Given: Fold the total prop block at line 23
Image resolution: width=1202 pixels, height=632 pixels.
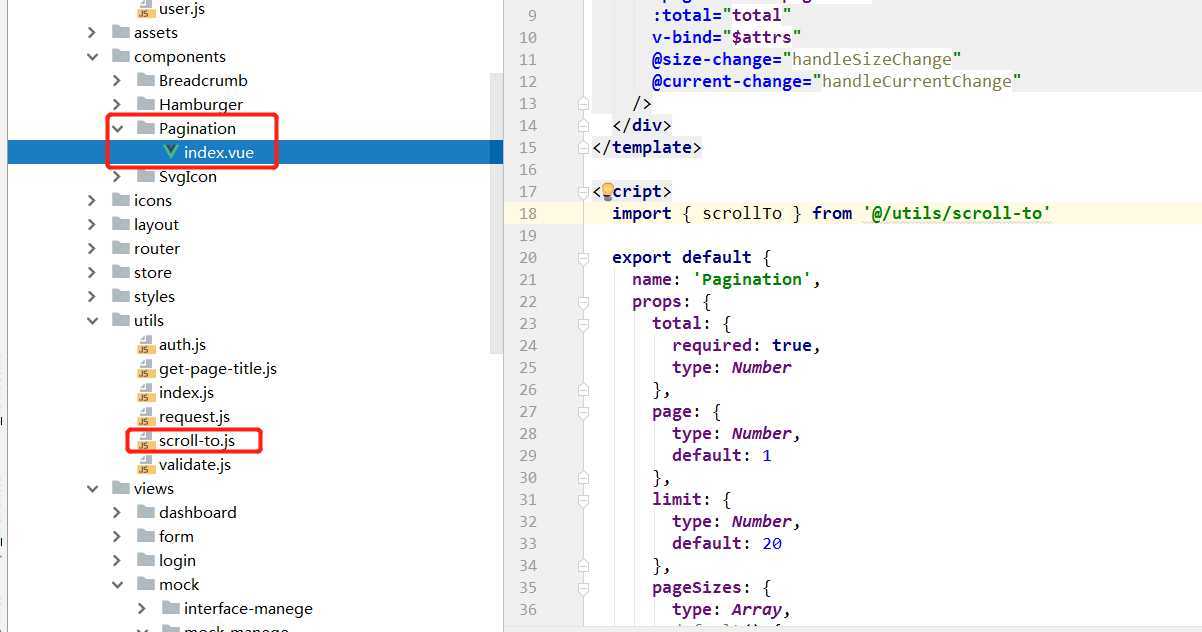Looking at the screenshot, I should pyautogui.click(x=585, y=324).
